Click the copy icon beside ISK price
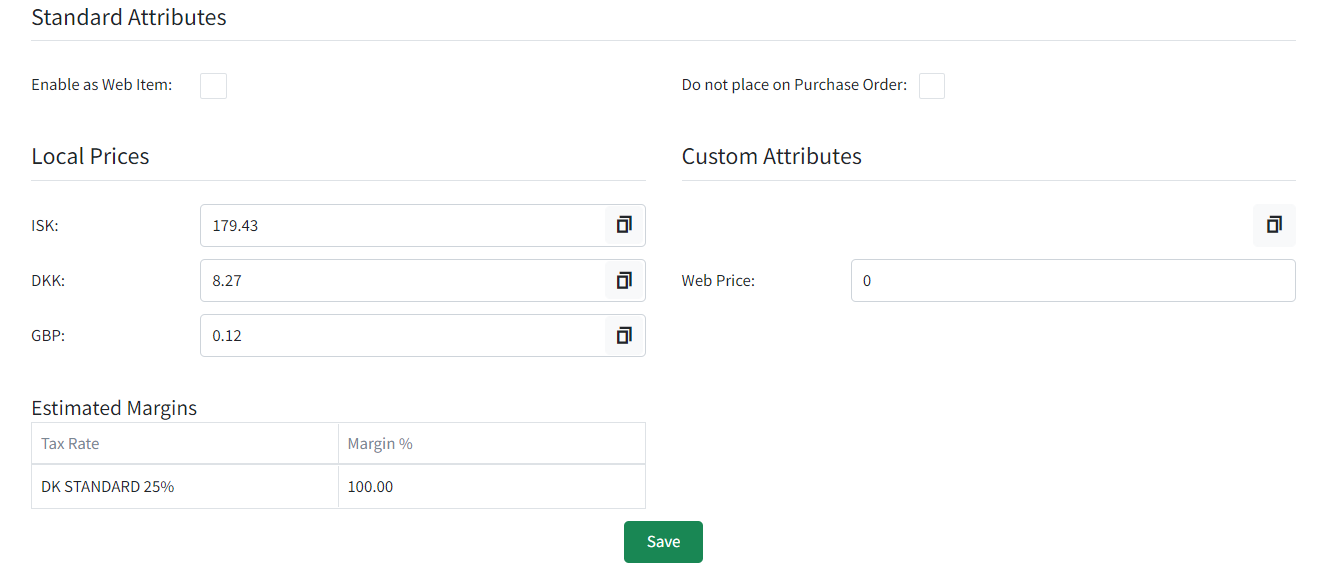 pyautogui.click(x=624, y=225)
